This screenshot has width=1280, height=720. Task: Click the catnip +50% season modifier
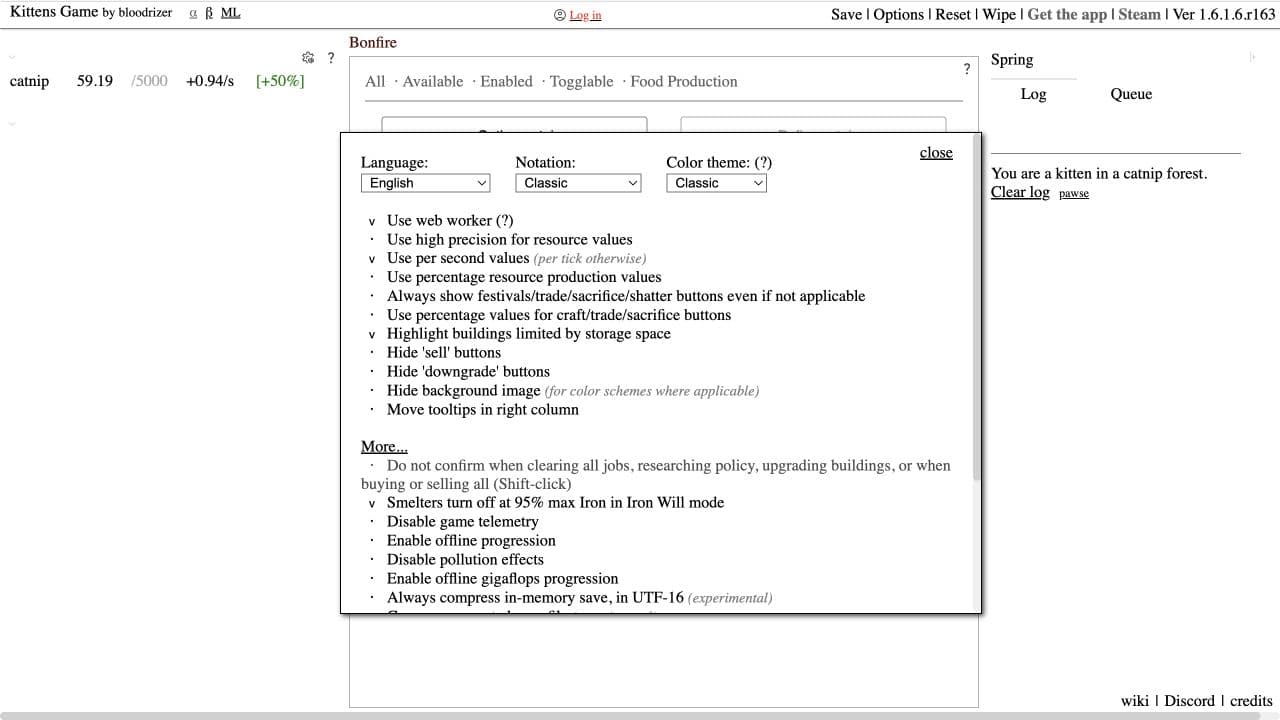tap(280, 81)
